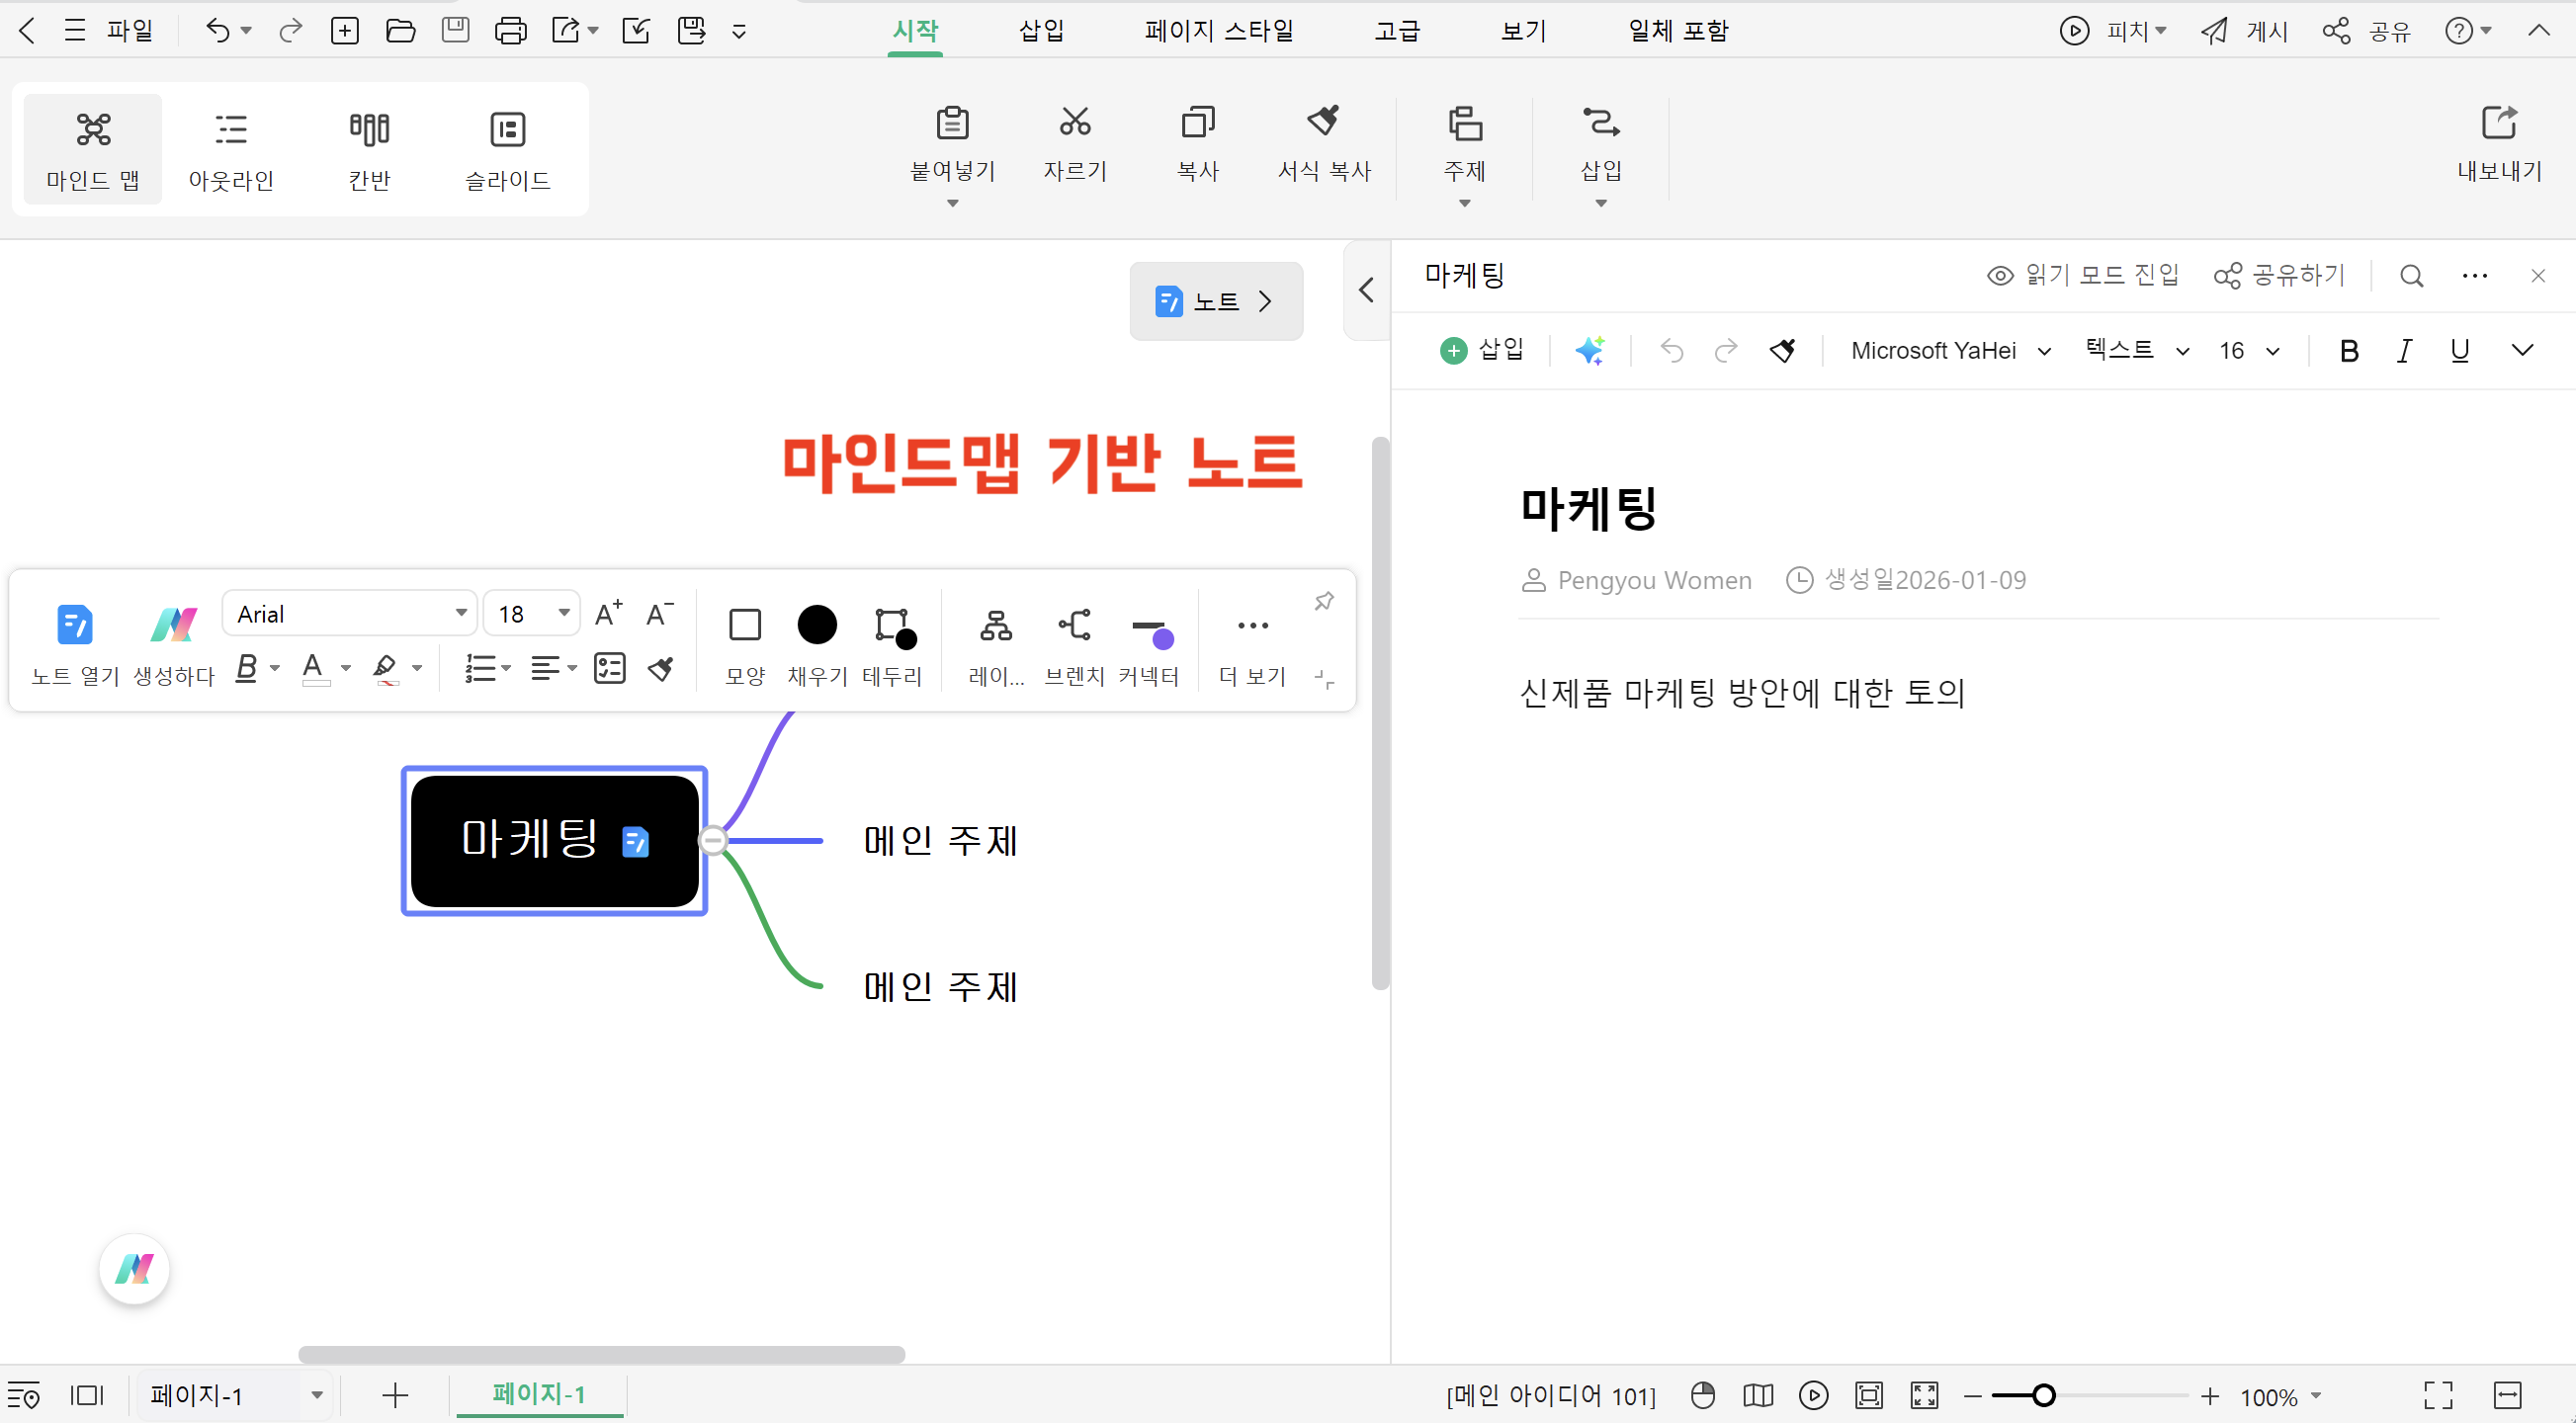Click the 노트 button on canvas
The height and width of the screenshot is (1423, 2576).
1216,301
